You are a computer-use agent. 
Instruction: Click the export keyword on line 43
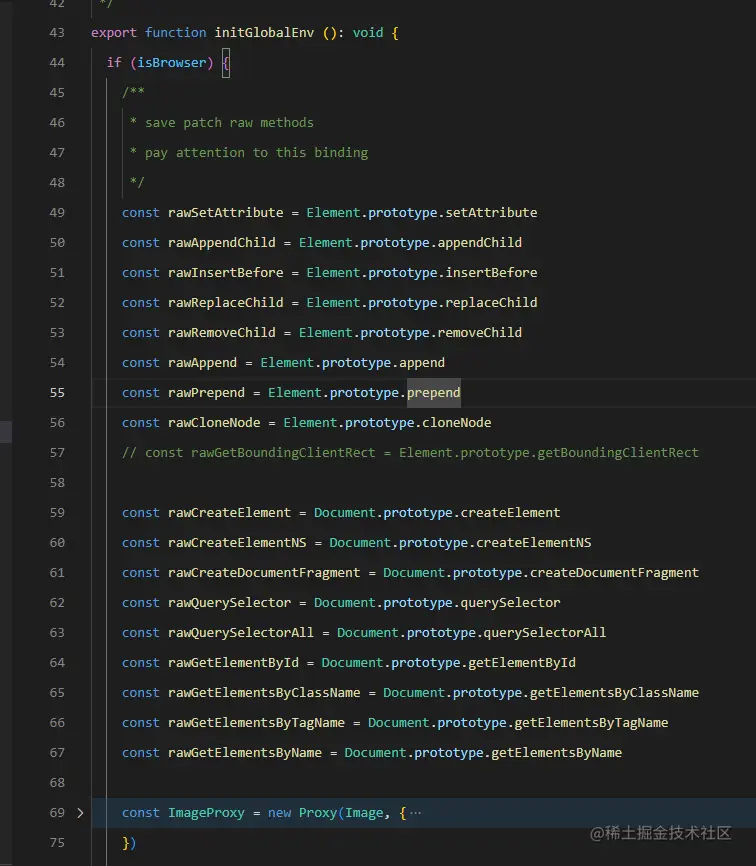click(114, 33)
